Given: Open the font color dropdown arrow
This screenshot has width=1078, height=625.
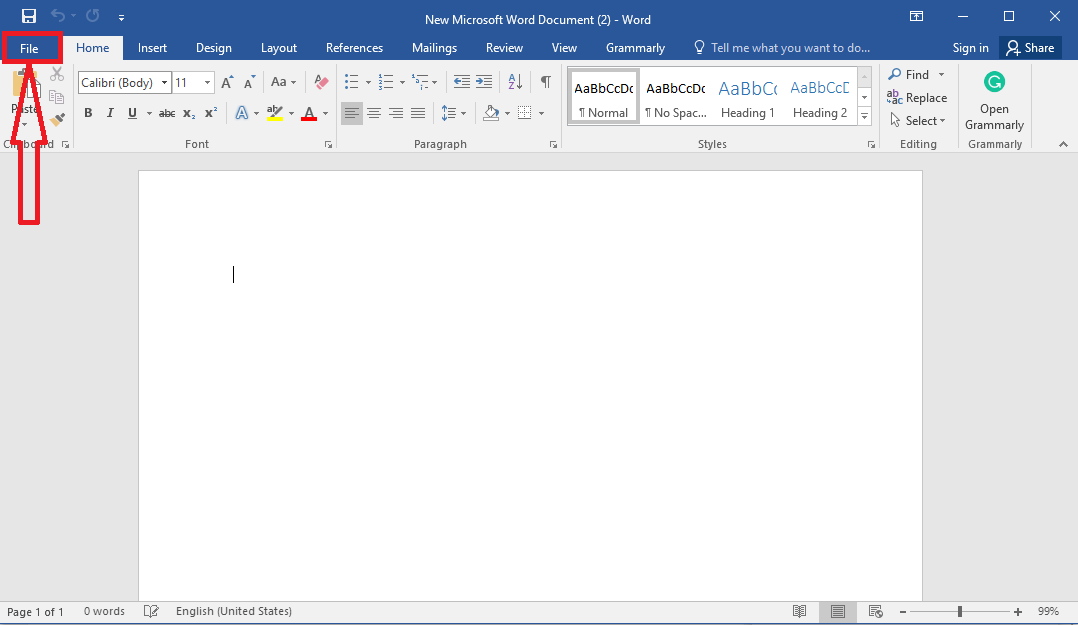Looking at the screenshot, I should [x=325, y=113].
